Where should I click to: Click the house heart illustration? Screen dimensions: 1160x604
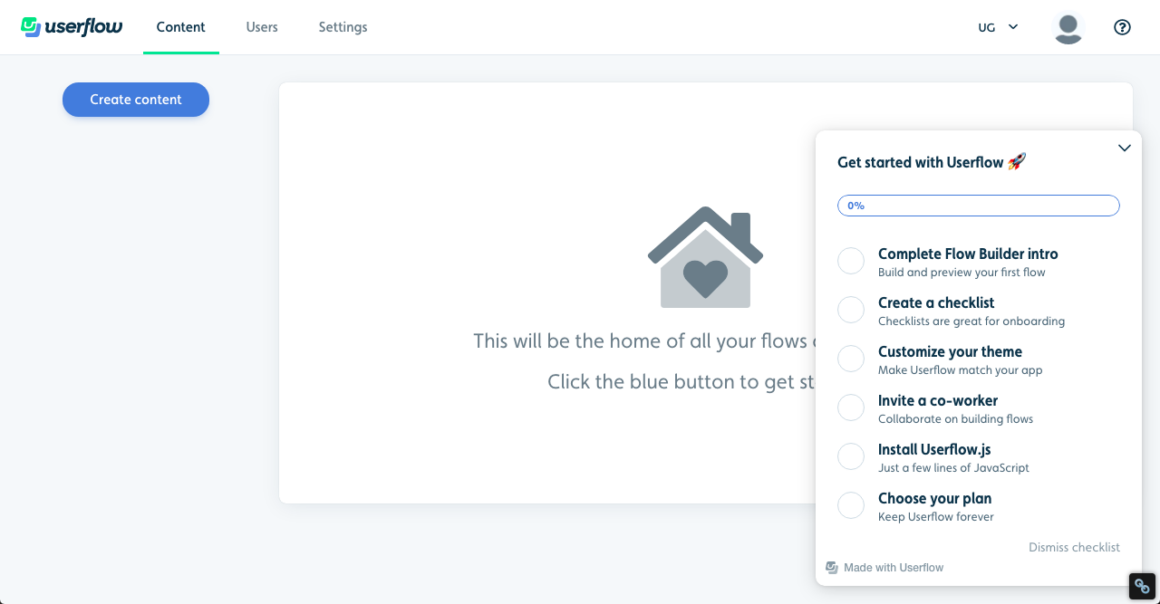point(705,257)
